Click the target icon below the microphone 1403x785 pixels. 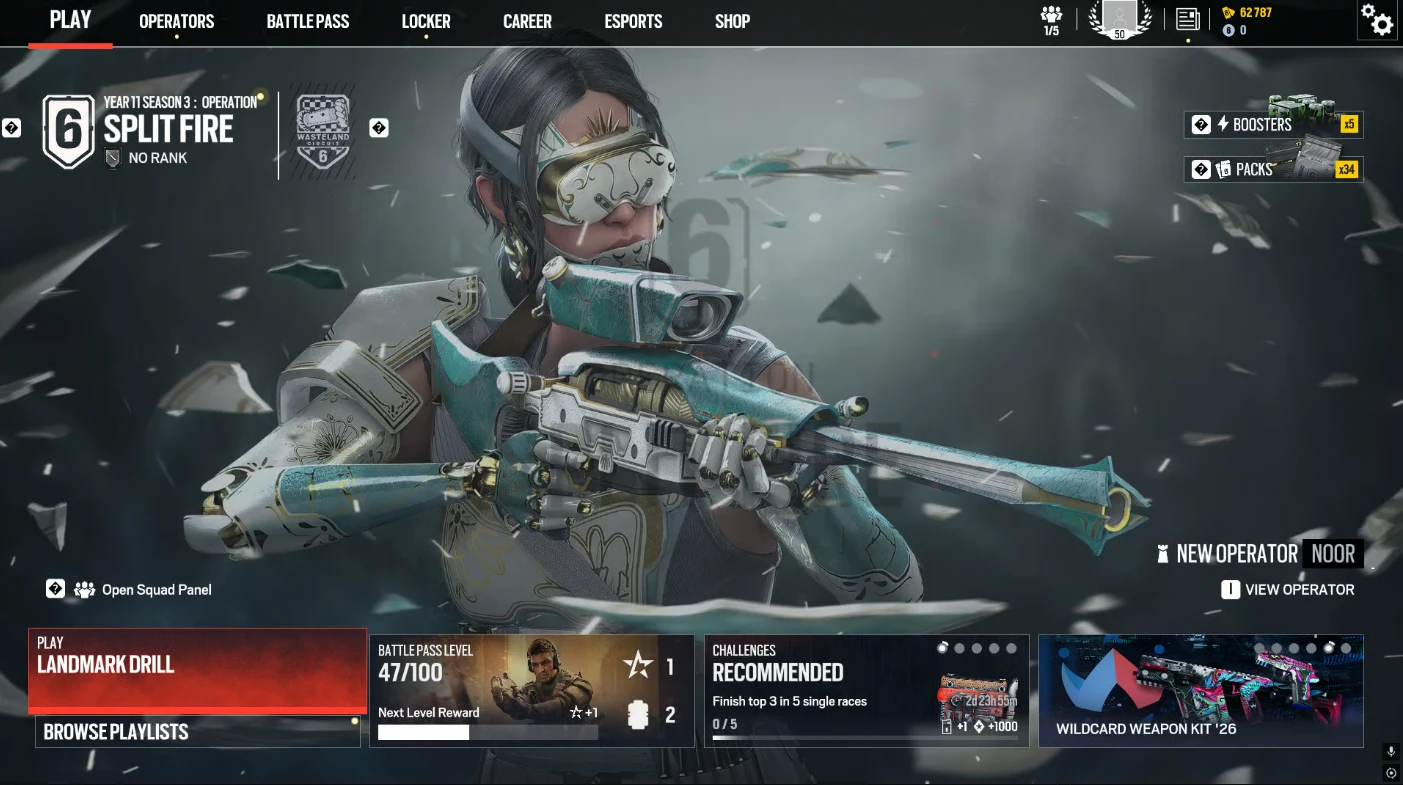coord(1391,773)
